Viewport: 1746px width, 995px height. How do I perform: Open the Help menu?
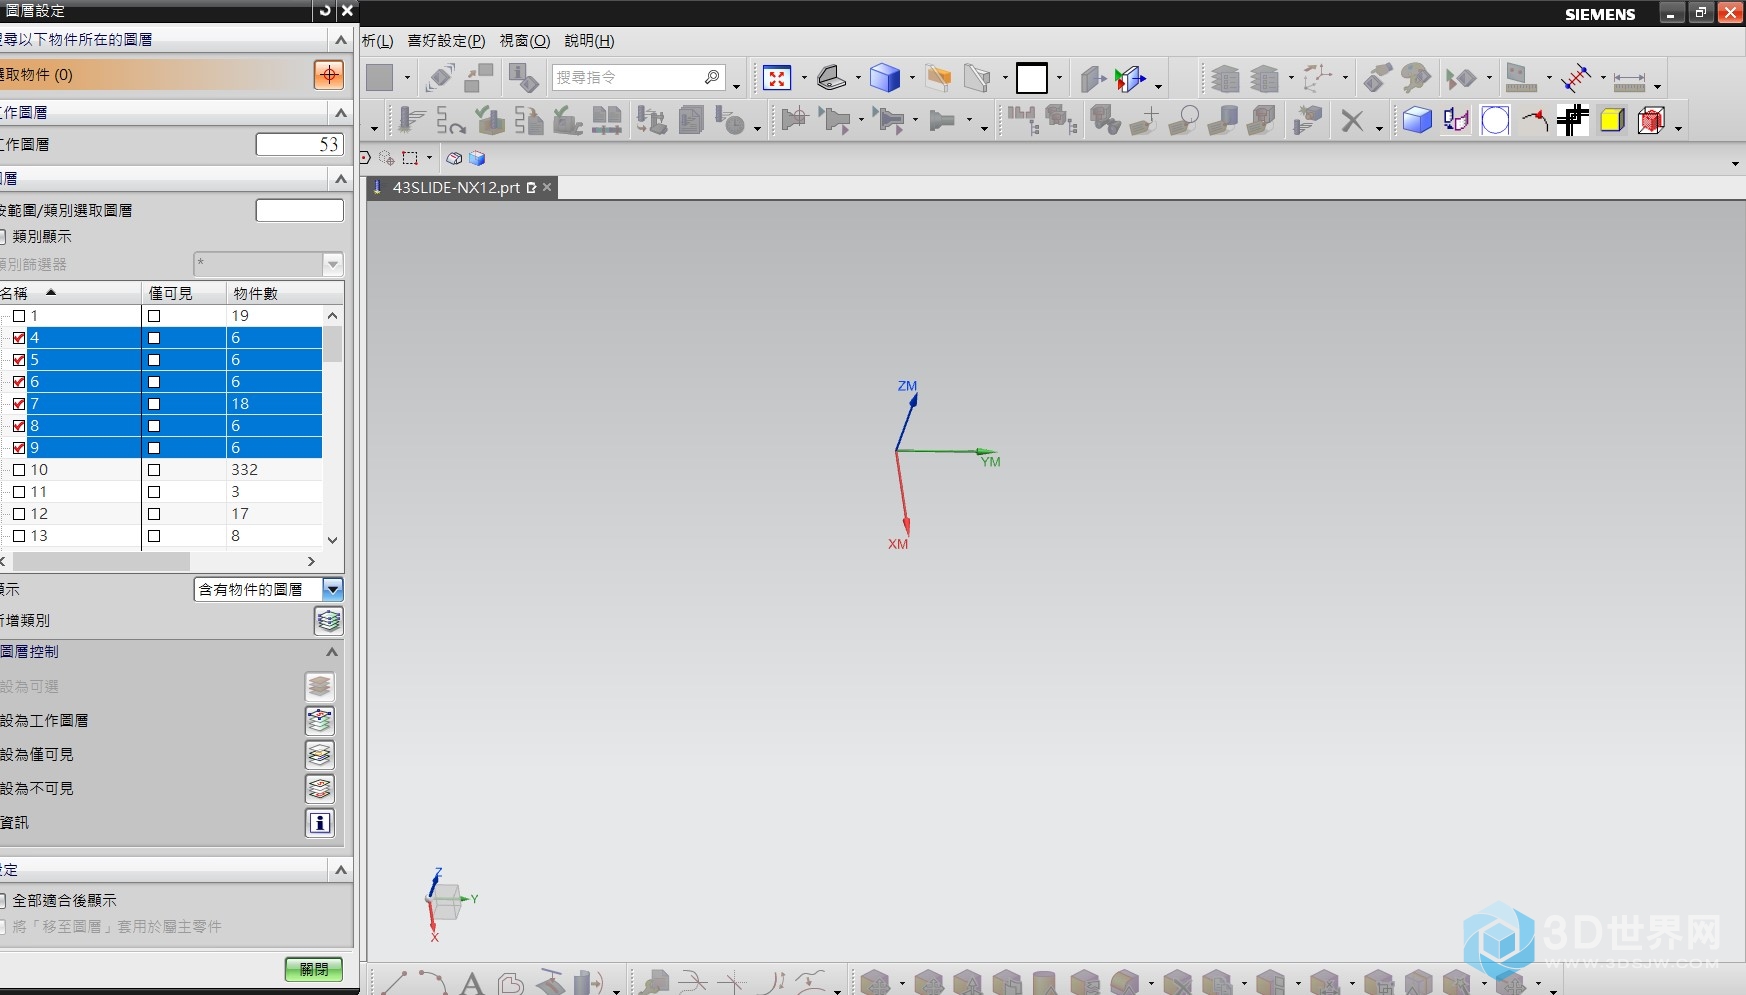pyautogui.click(x=589, y=41)
